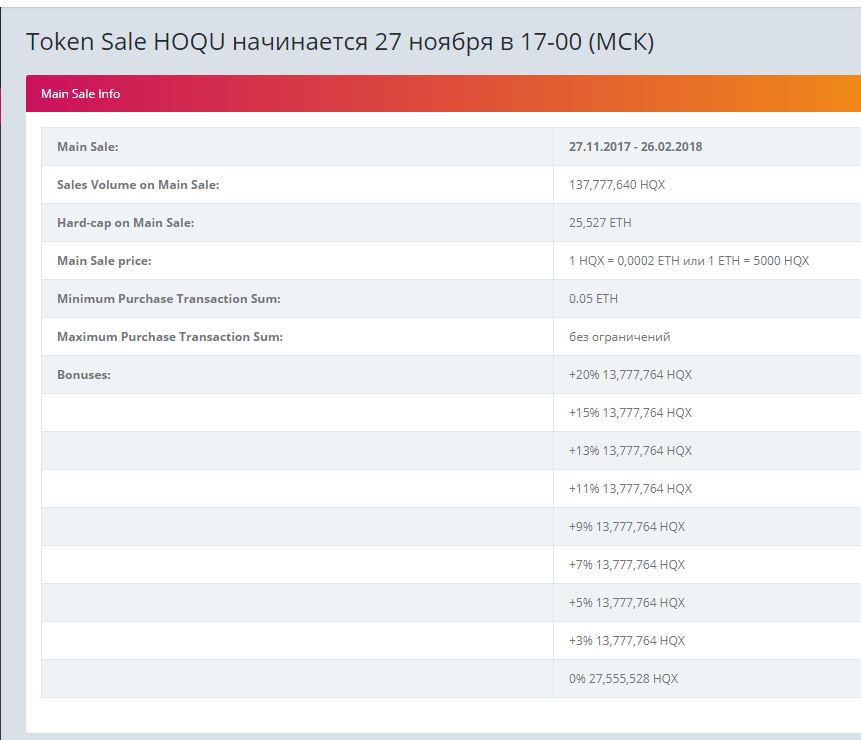Click the Maximum Purchase Transaction Sum label
This screenshot has width=861, height=740.
click(170, 337)
